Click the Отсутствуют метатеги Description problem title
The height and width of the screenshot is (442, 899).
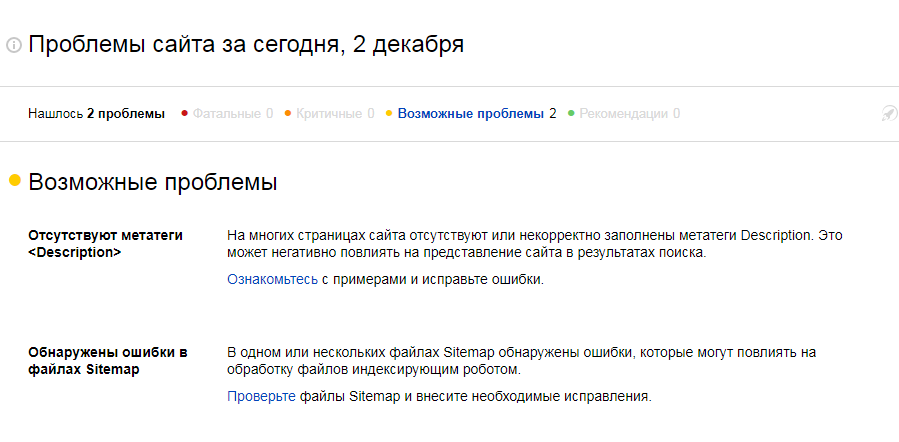[105, 244]
